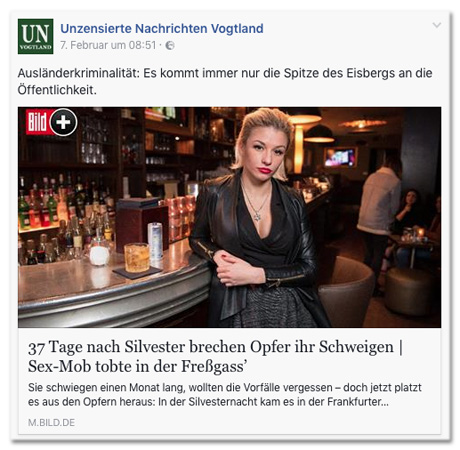Click the whisky glass on the bar counter
The width and height of the screenshot is (460, 450).
(x=137, y=257)
